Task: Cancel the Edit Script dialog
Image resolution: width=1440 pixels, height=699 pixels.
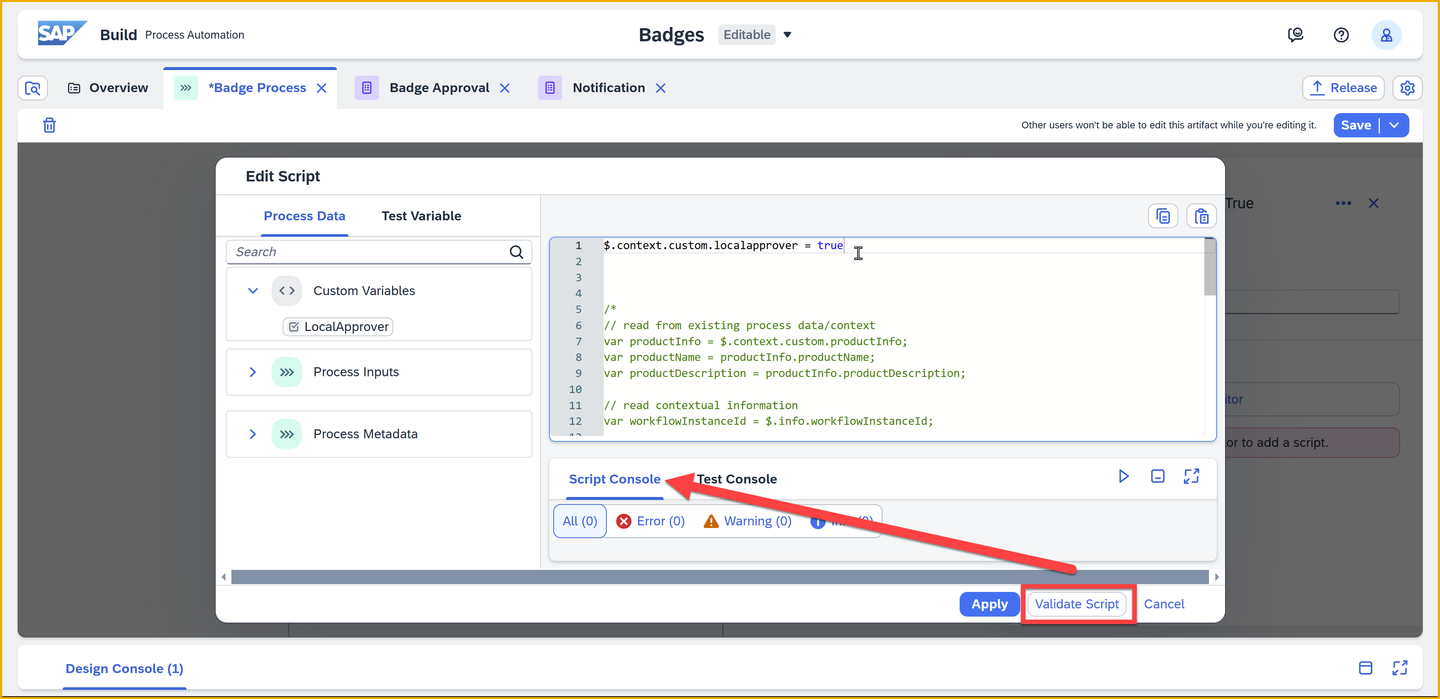Action: click(x=1164, y=604)
